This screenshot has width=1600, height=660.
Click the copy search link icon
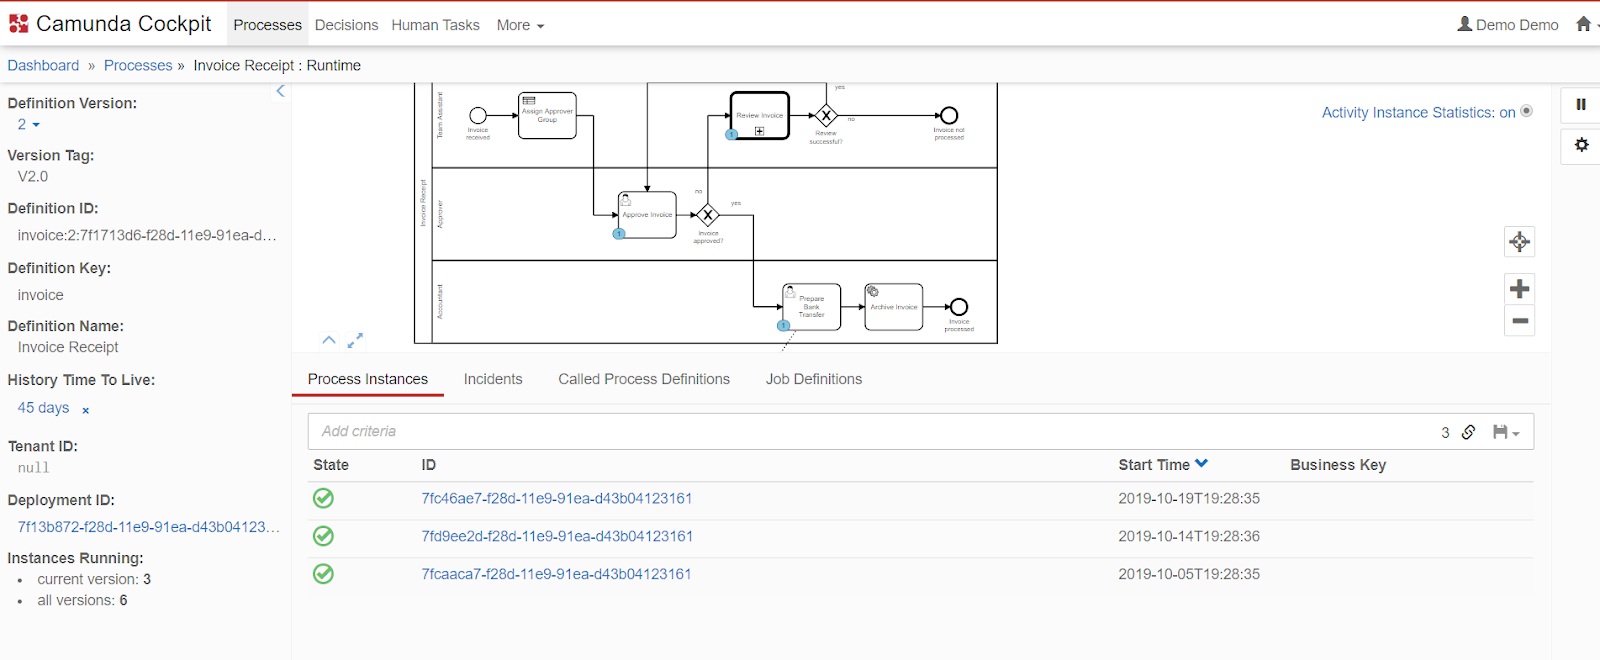(x=1468, y=432)
